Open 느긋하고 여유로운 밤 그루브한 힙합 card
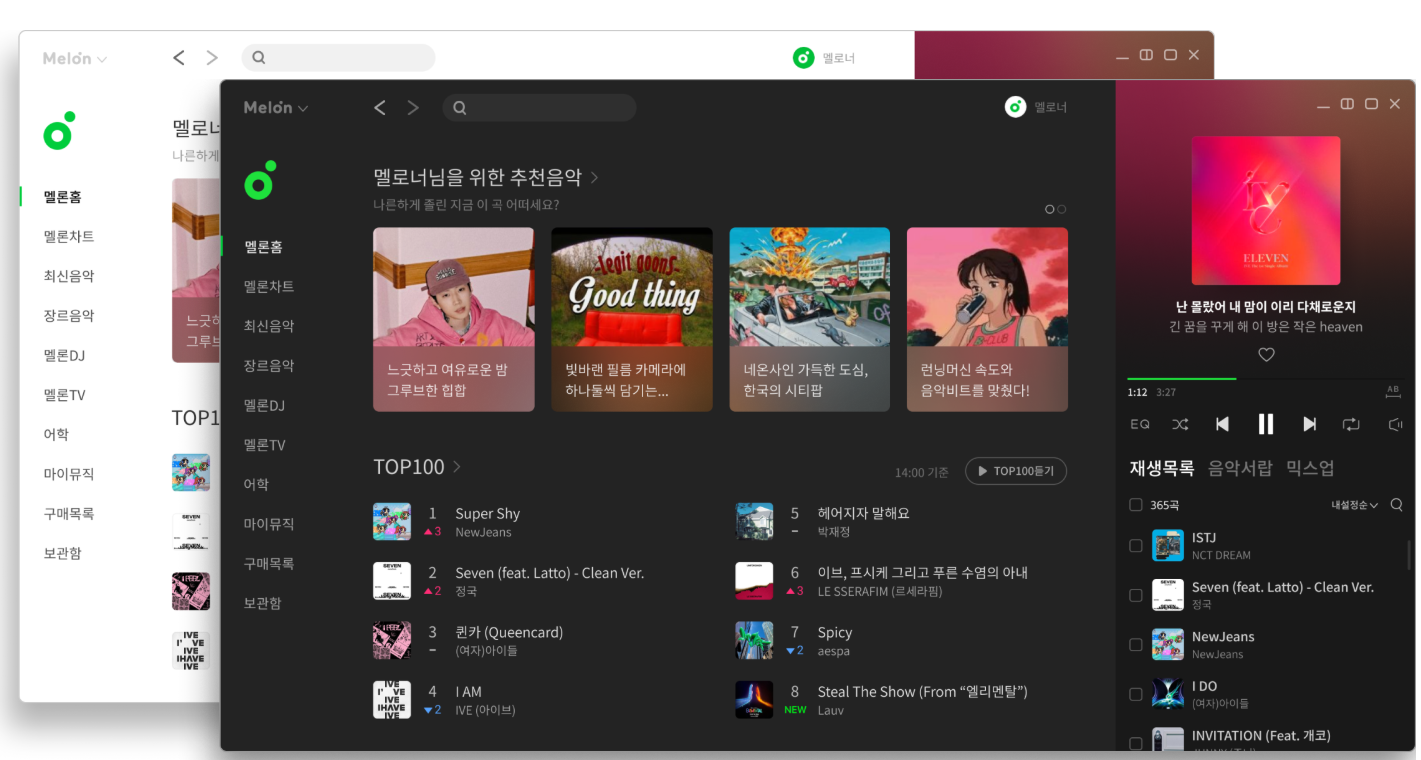The height and width of the screenshot is (760, 1421). pos(454,319)
